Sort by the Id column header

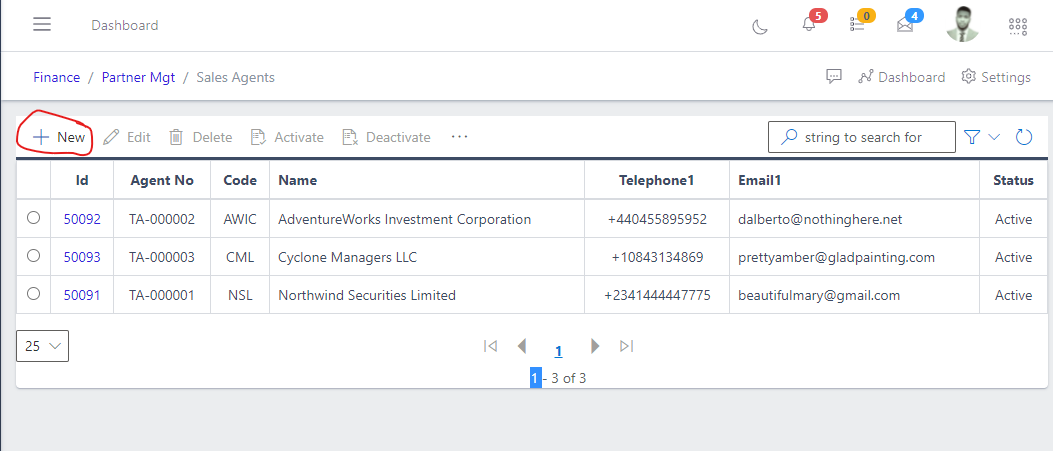(x=82, y=180)
